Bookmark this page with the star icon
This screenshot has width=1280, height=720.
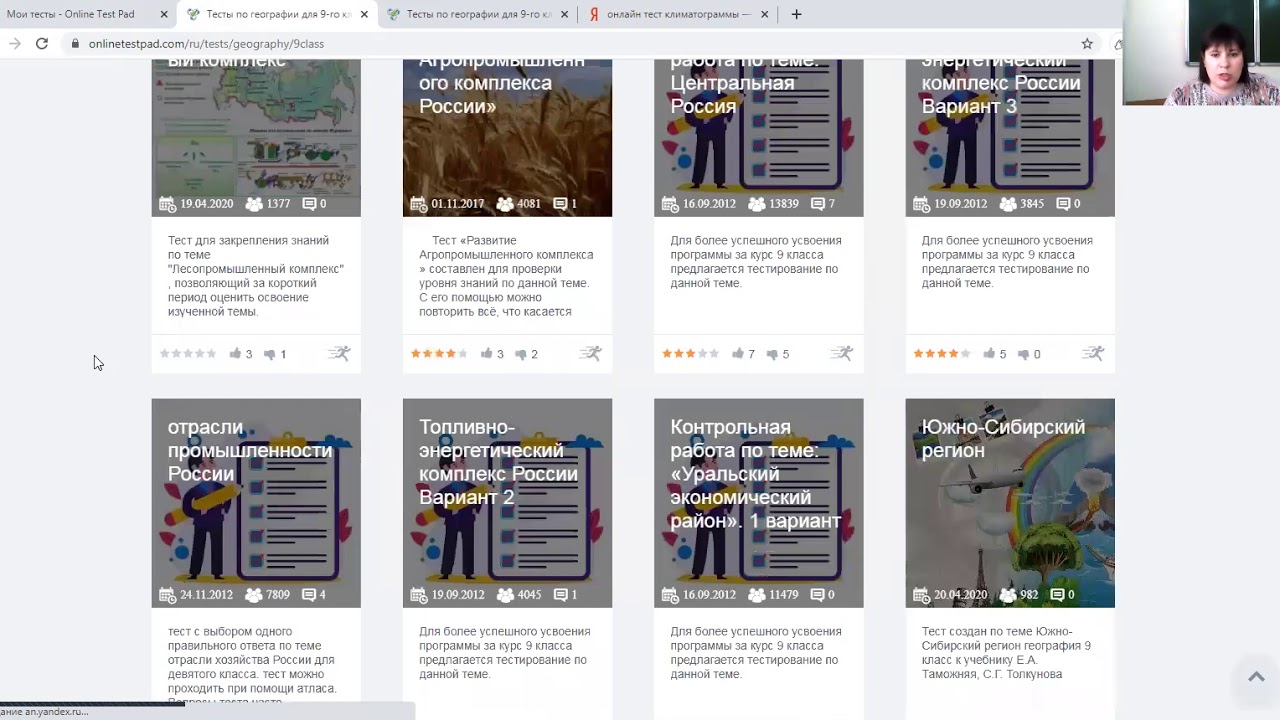pos(1087,44)
